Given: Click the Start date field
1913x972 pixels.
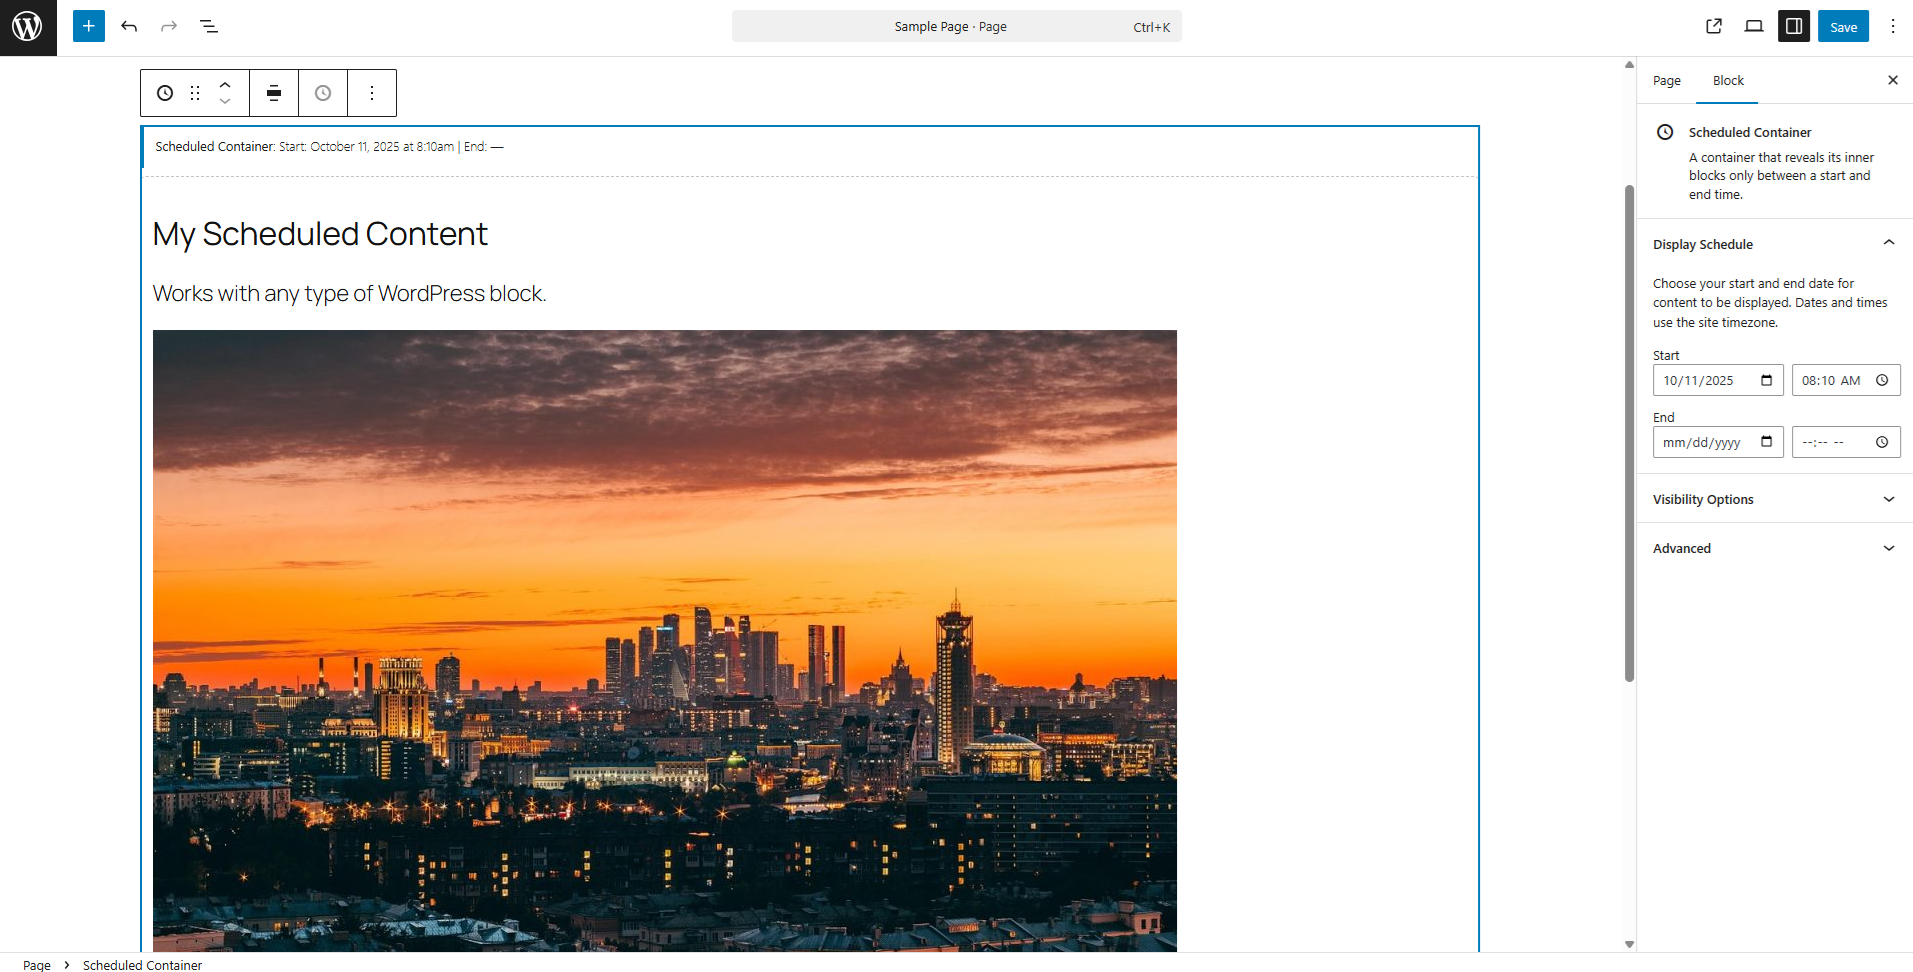Looking at the screenshot, I should [x=1705, y=380].
